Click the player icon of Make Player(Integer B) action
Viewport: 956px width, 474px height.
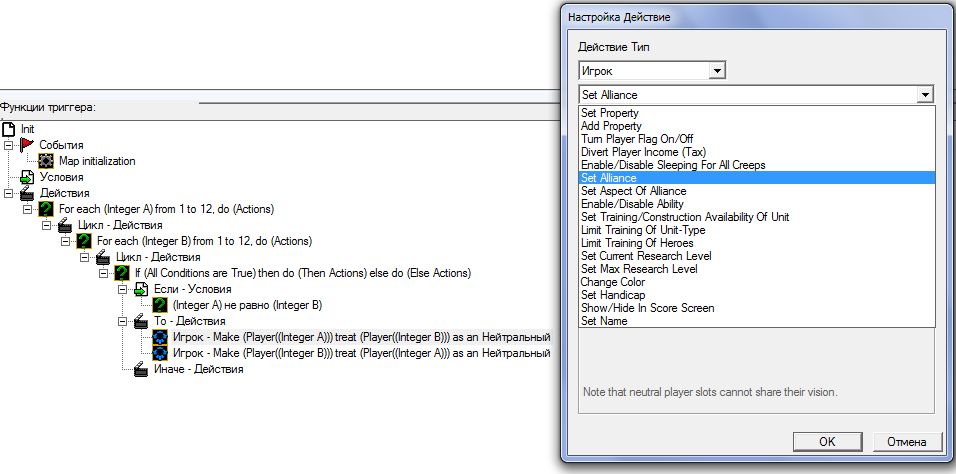click(160, 353)
